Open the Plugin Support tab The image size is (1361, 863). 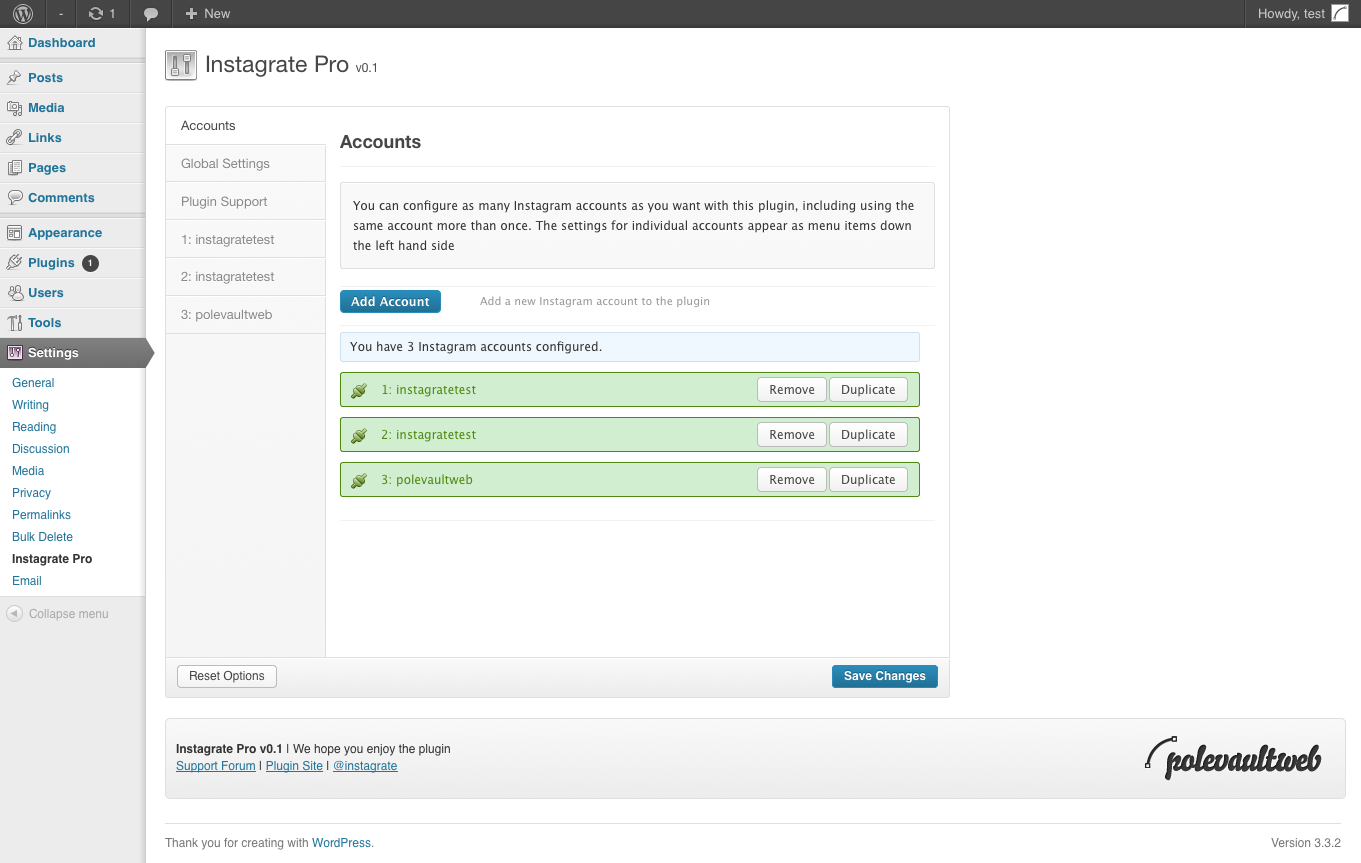[x=223, y=201]
